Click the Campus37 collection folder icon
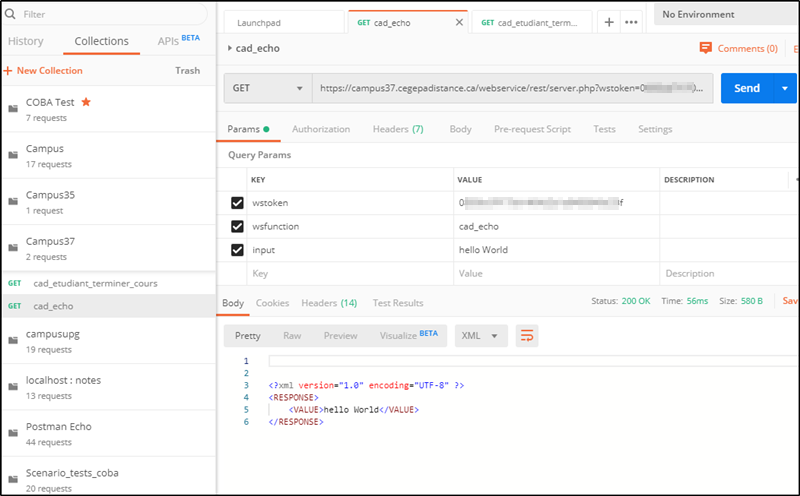The image size is (800, 496). pos(13,248)
